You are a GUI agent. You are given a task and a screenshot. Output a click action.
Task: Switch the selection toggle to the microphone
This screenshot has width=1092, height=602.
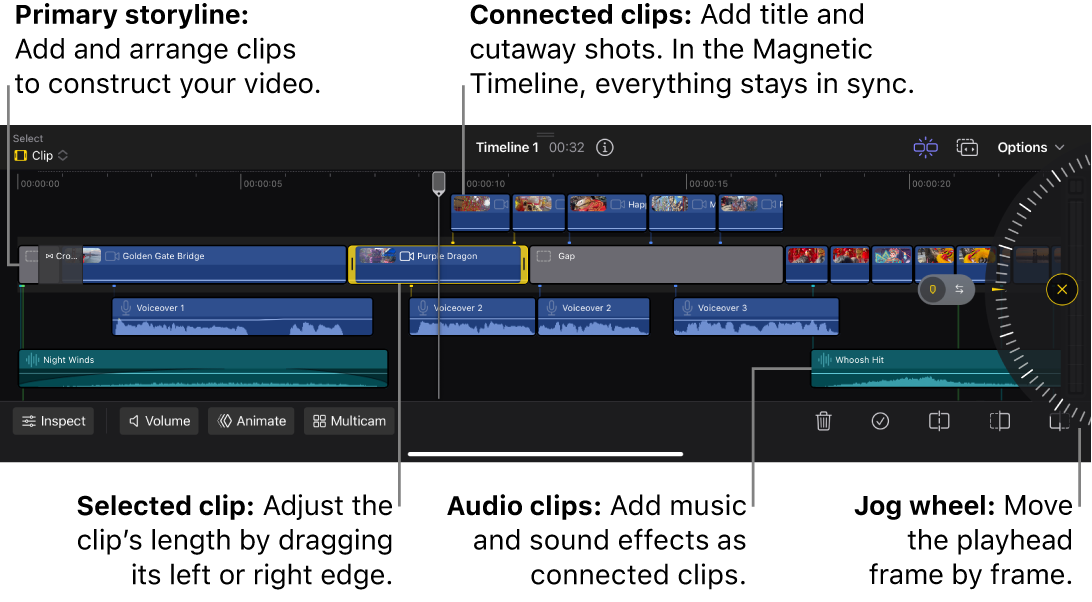pyautogui.click(x=932, y=289)
